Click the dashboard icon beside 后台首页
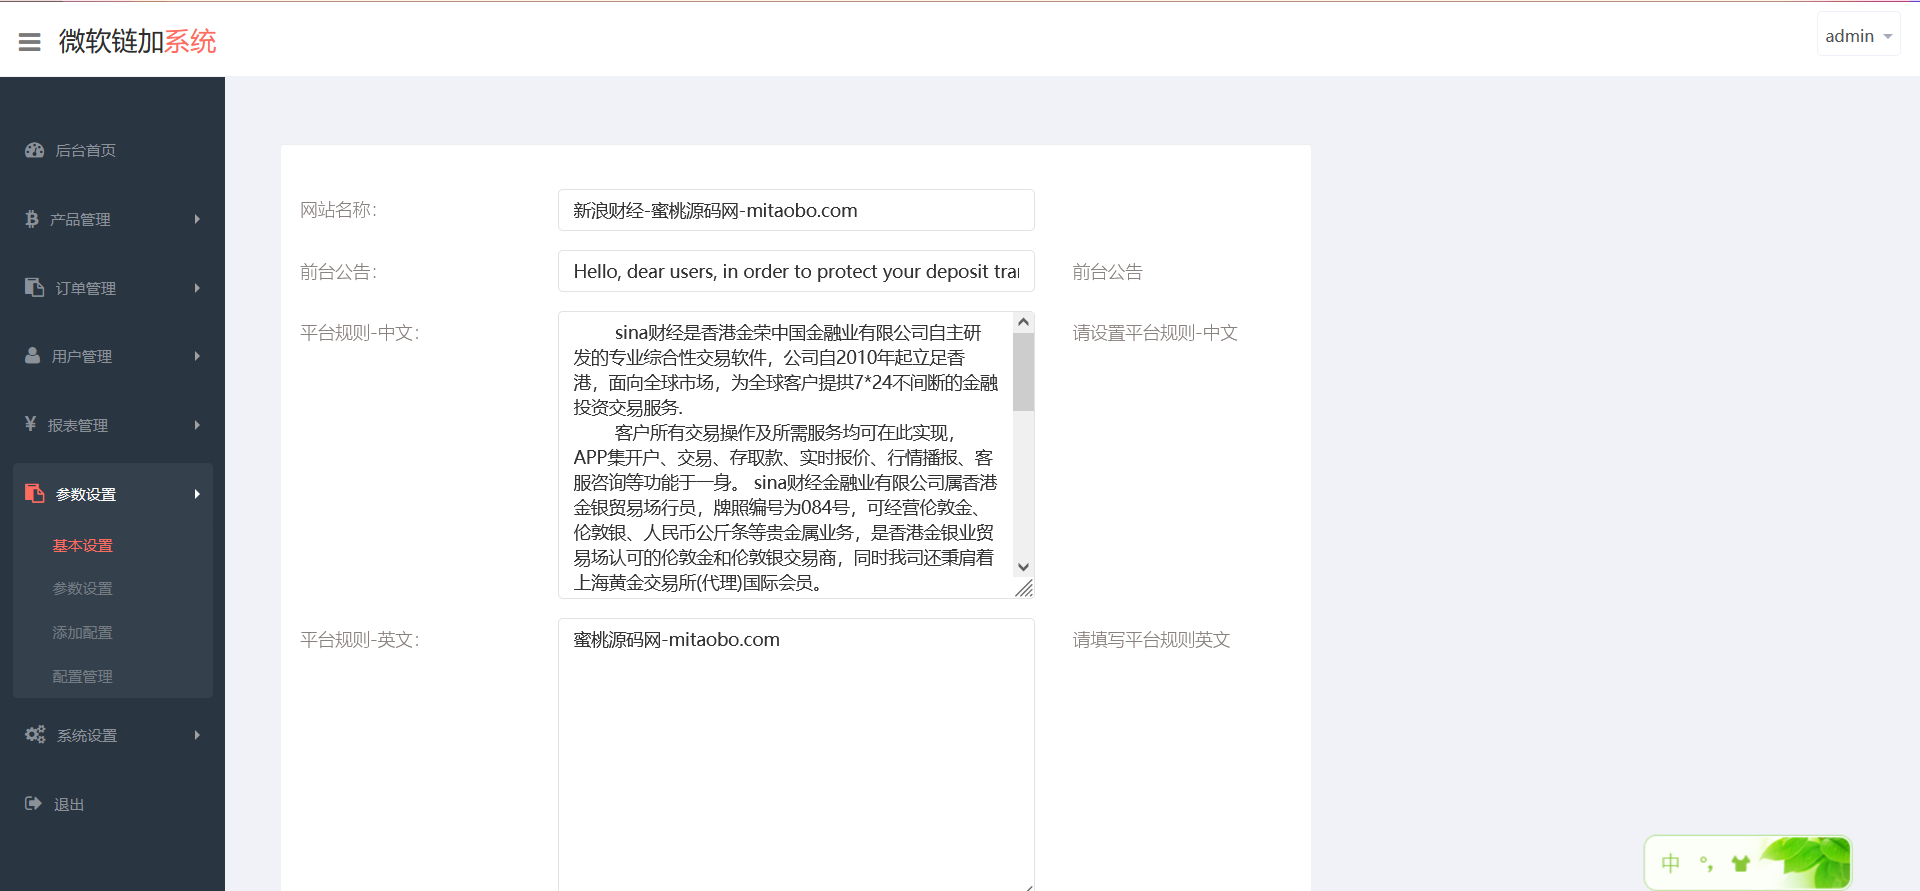 (35, 150)
